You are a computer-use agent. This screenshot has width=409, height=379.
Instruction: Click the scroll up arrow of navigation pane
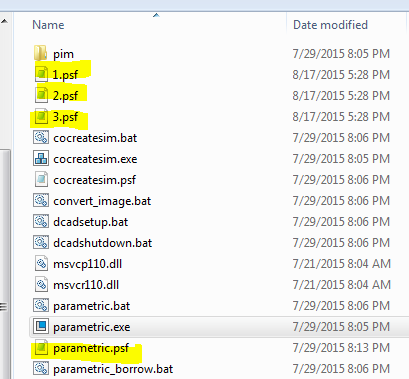pyautogui.click(x=4, y=22)
